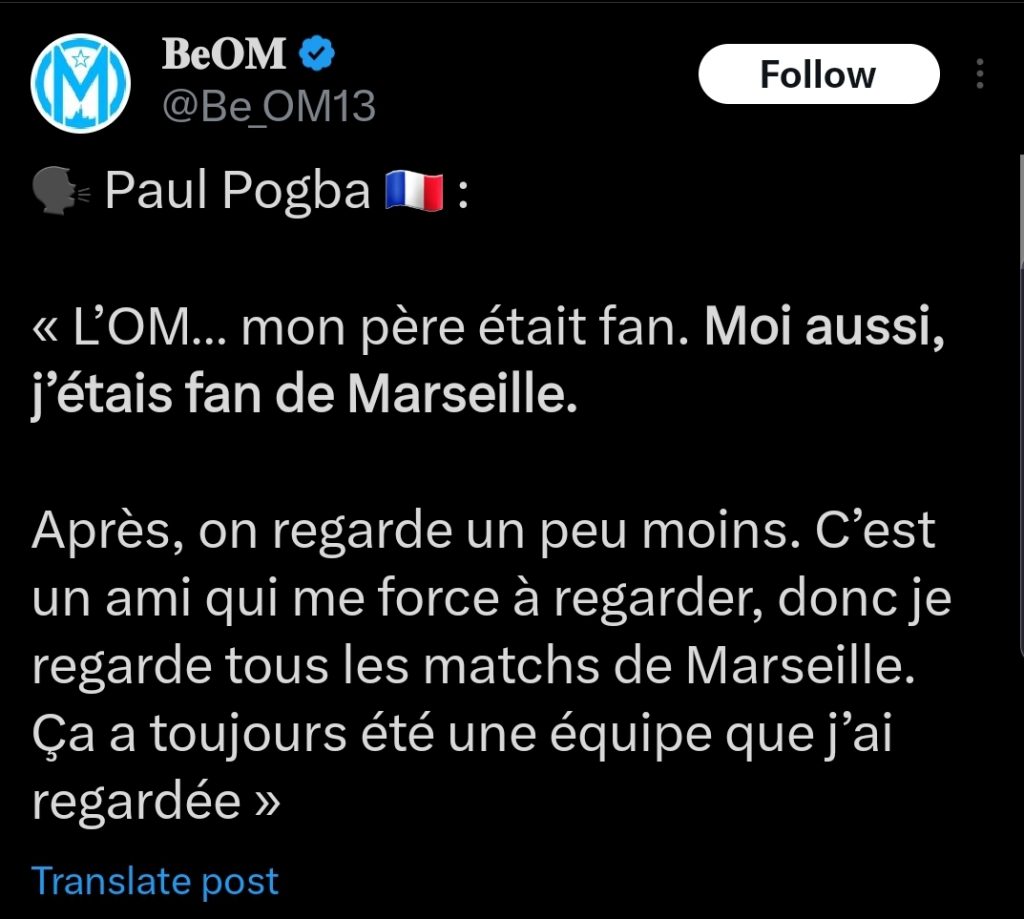Follow the BeOM account

[x=819, y=74]
